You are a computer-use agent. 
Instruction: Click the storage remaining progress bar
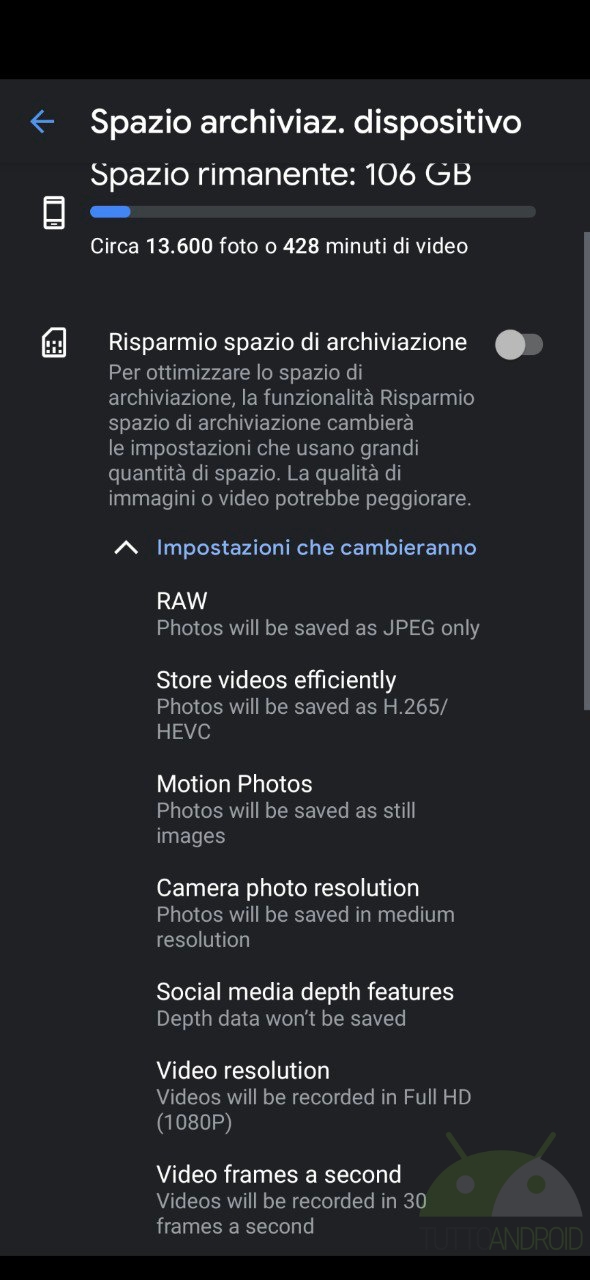pyautogui.click(x=312, y=212)
